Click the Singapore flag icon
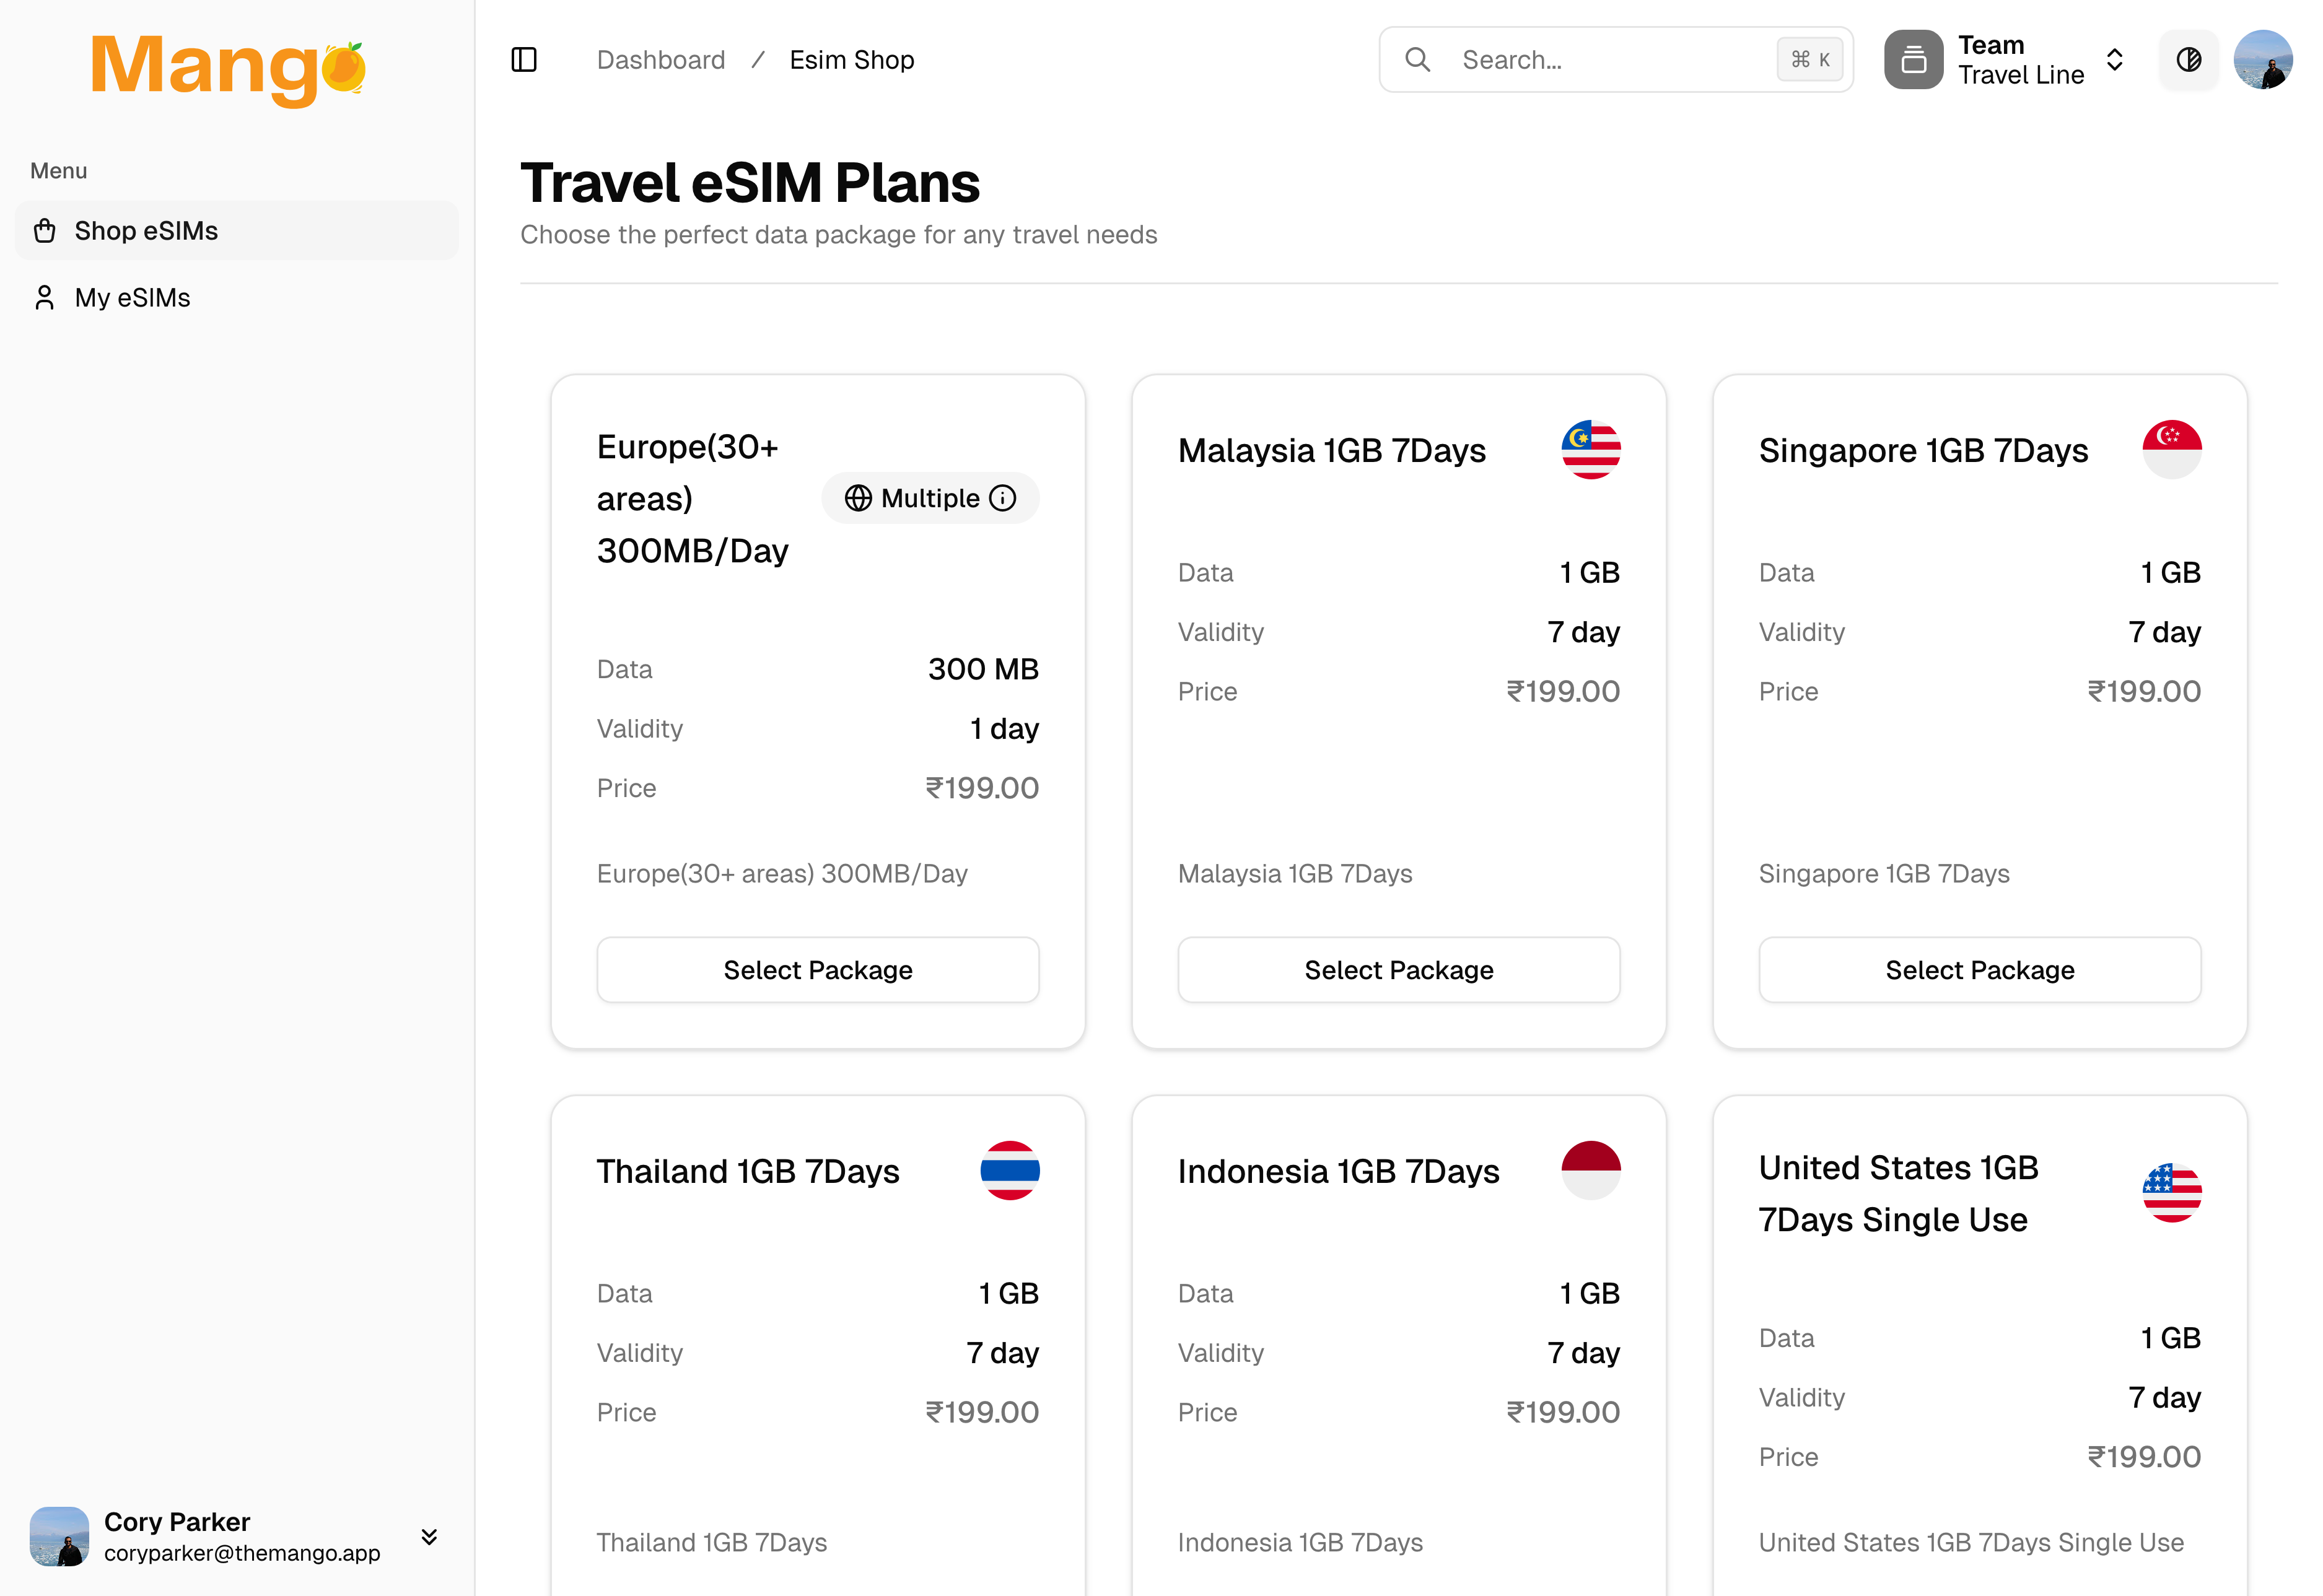2323x1596 pixels. (x=2171, y=450)
